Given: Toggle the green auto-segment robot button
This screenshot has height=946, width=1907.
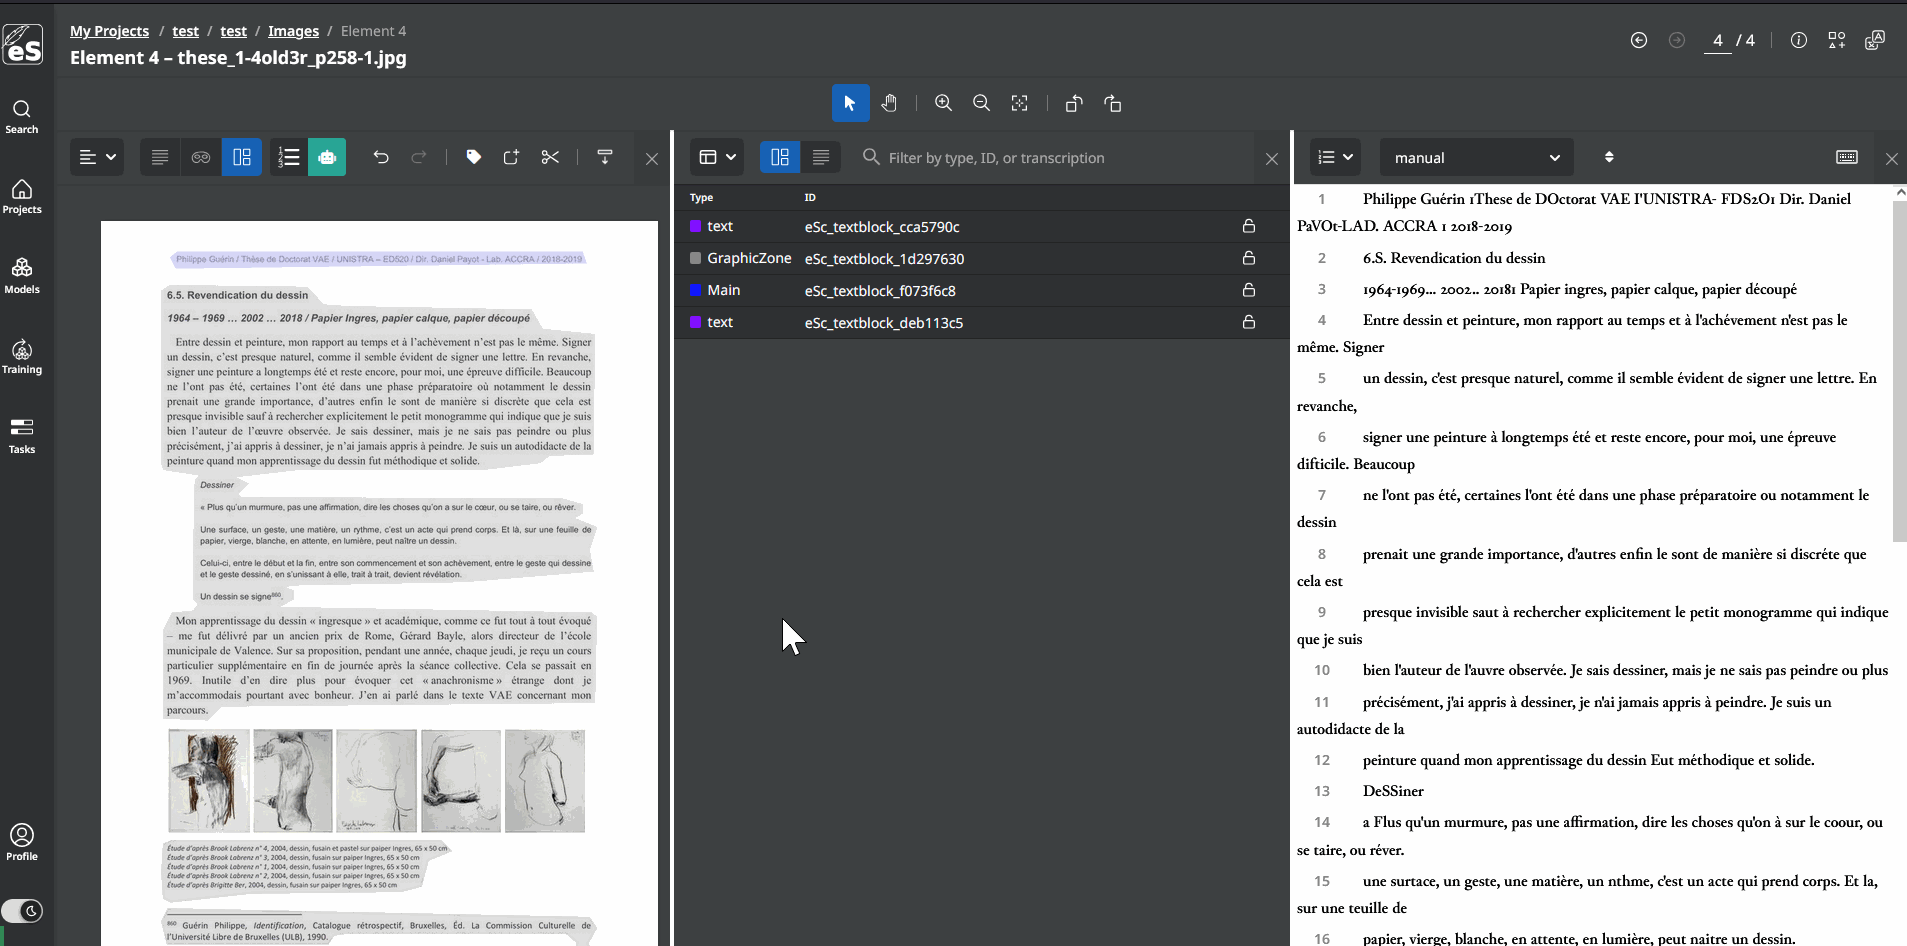Looking at the screenshot, I should coord(327,157).
